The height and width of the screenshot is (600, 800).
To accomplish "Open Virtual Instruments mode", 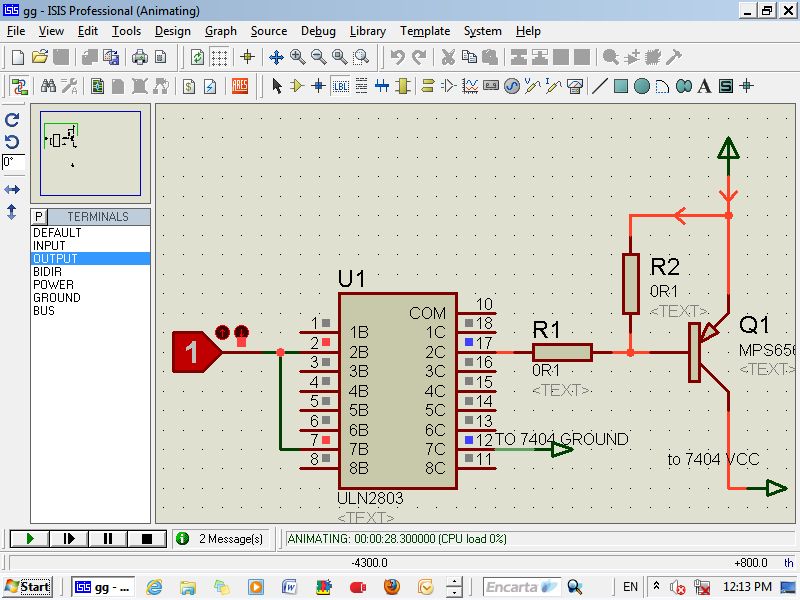I will click(x=575, y=86).
